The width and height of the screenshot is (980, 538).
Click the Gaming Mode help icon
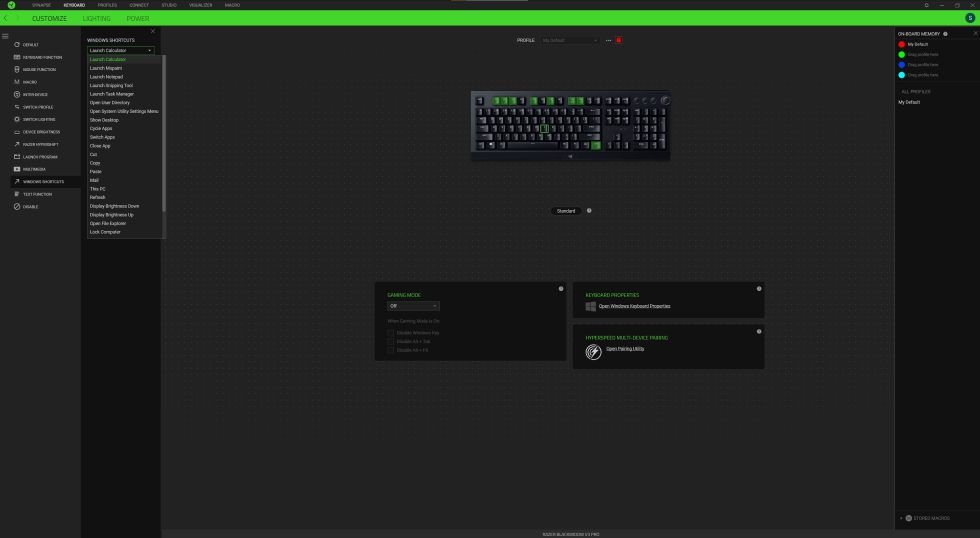click(x=560, y=288)
